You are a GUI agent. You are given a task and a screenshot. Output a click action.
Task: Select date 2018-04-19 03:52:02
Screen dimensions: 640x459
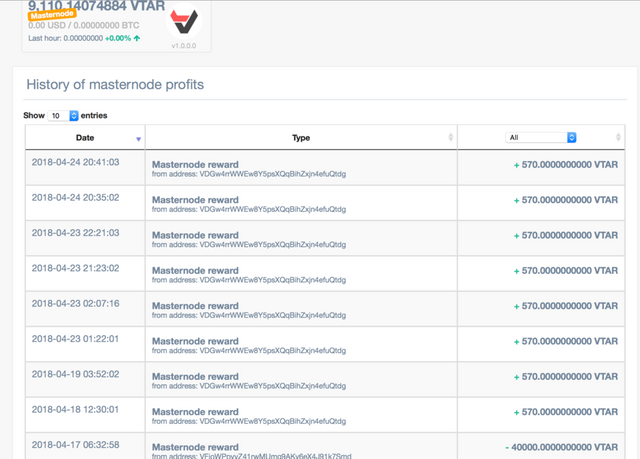pos(76,374)
